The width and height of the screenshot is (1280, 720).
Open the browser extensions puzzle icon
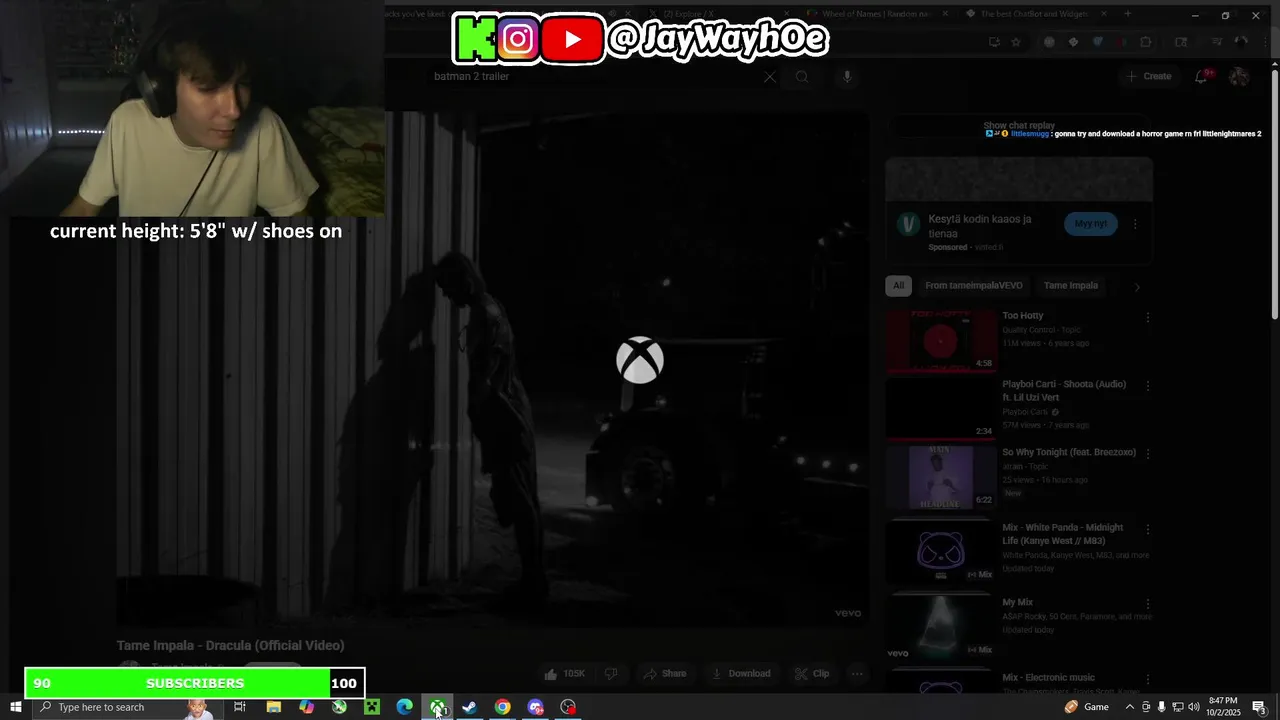[x=1145, y=42]
